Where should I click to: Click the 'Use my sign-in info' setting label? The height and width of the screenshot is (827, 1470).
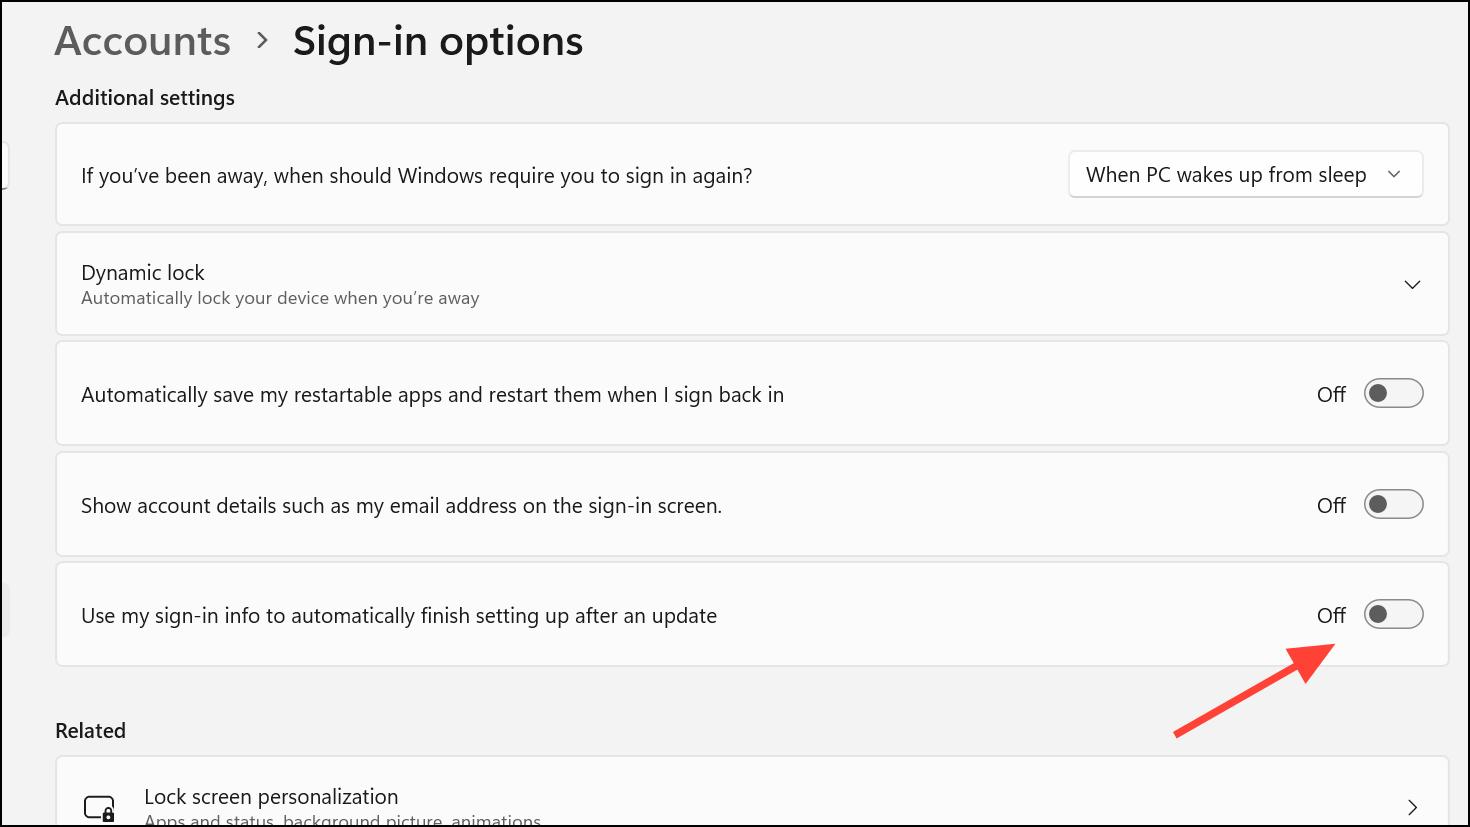click(x=399, y=616)
